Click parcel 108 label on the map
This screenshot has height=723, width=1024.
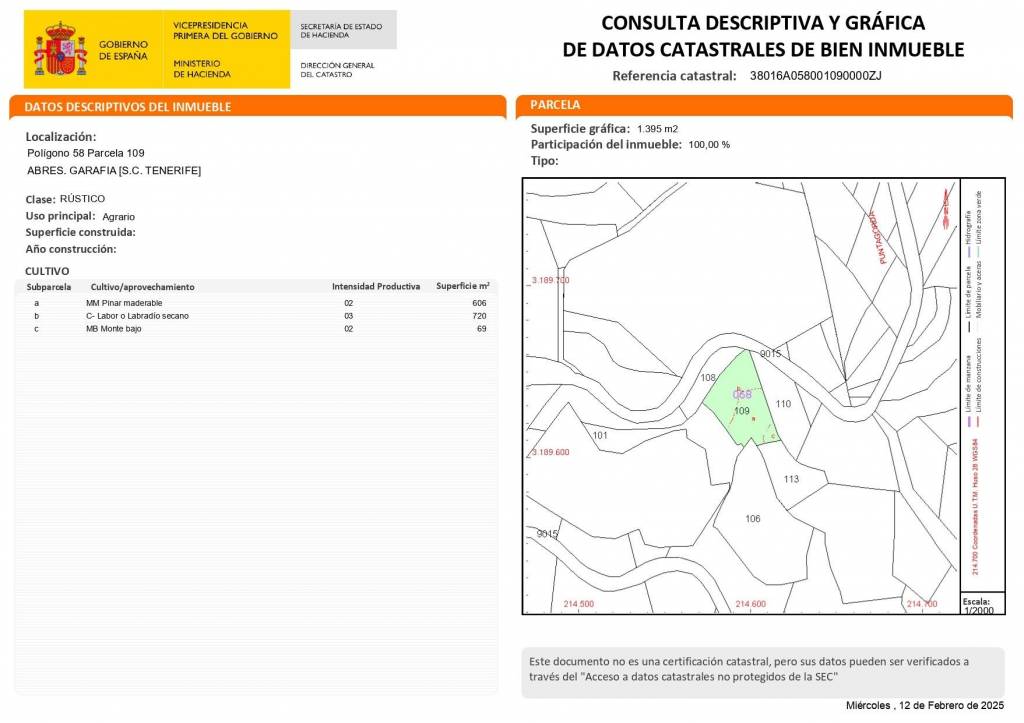click(x=709, y=378)
